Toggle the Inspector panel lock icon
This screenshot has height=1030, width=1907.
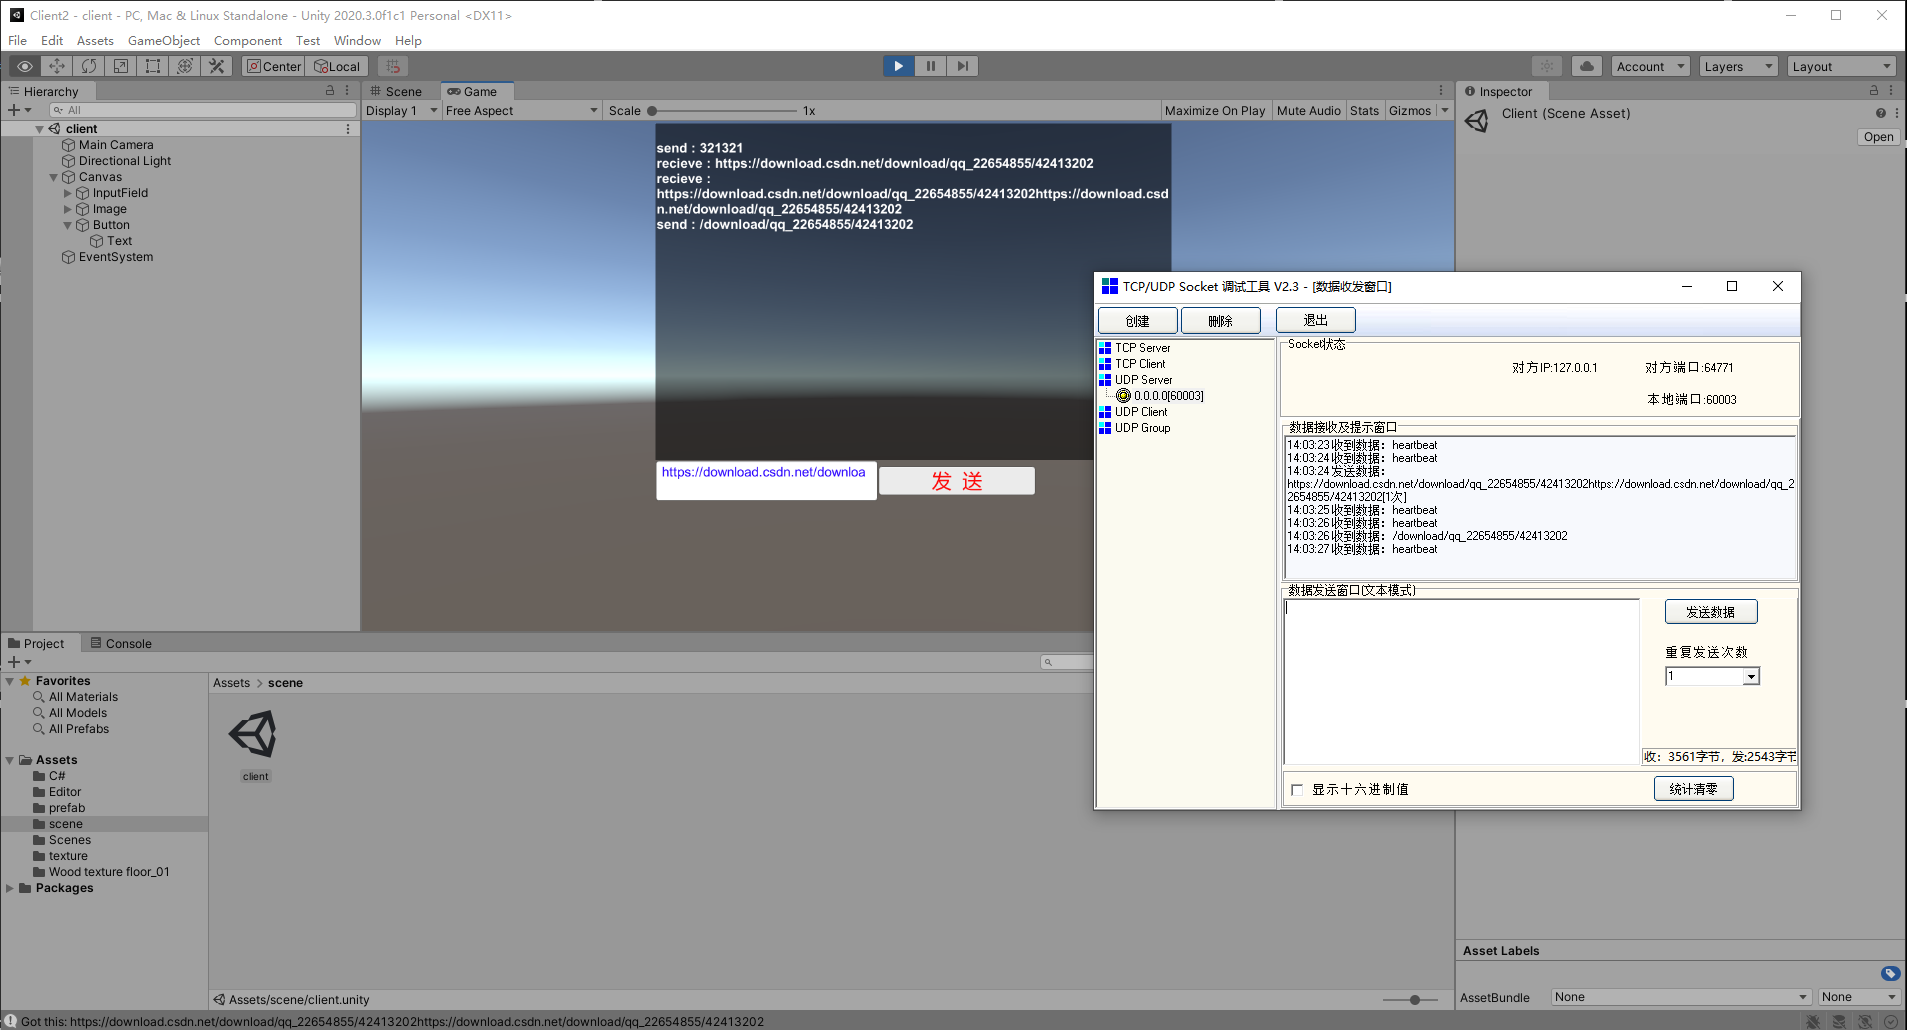click(1874, 91)
